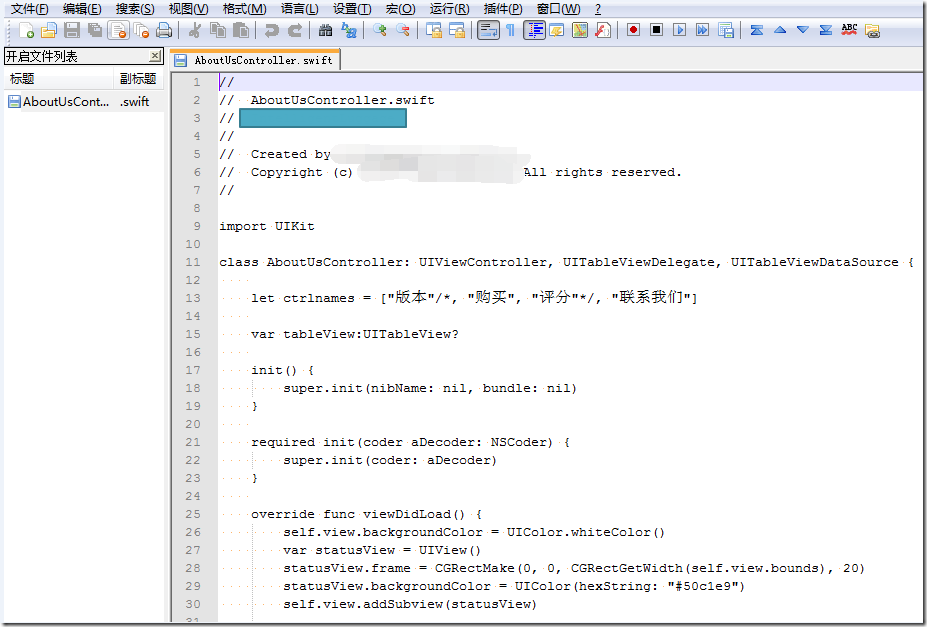Sort file list by 标题 column header
This screenshot has height=627, width=927.
59,78
